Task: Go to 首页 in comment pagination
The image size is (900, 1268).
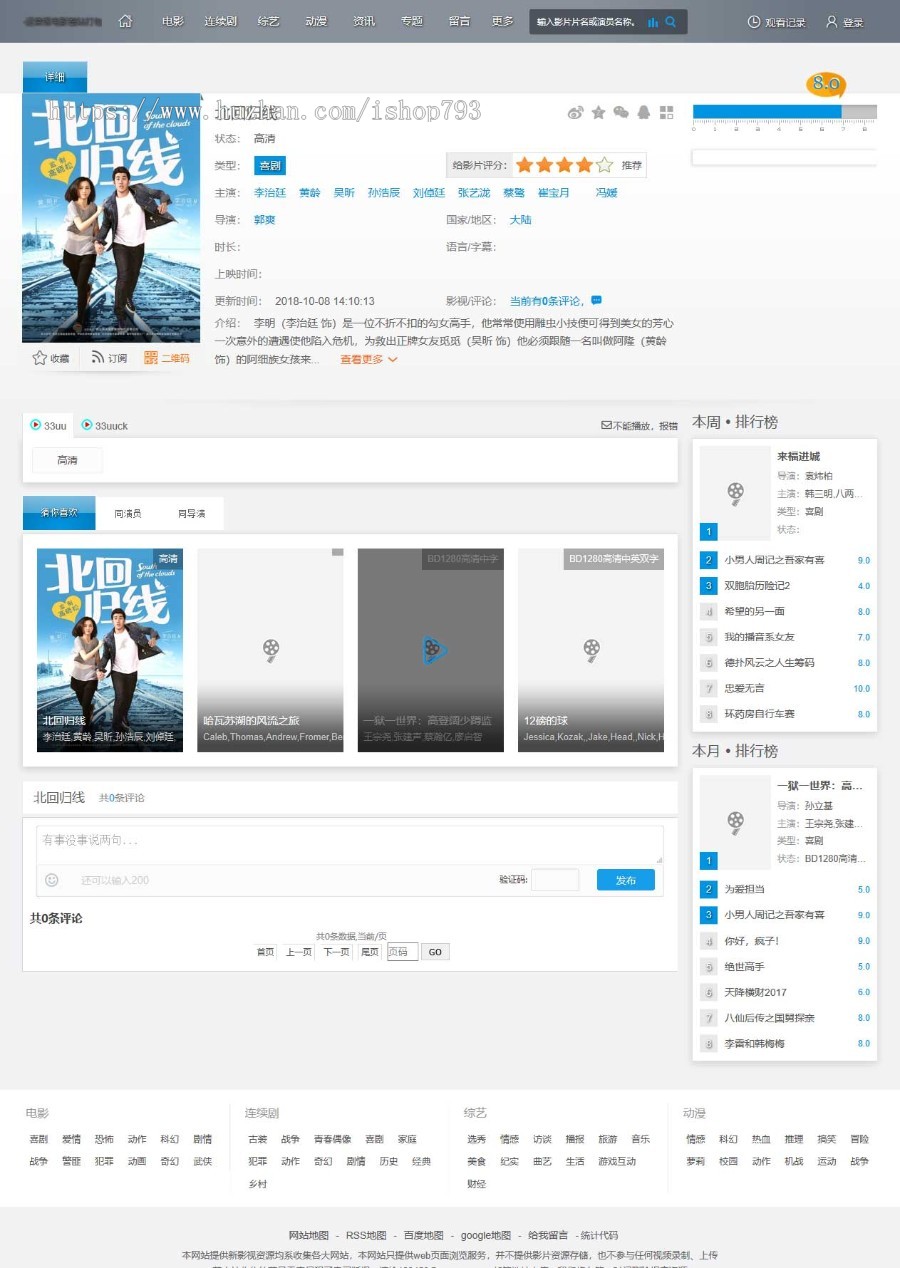Action: click(x=265, y=952)
